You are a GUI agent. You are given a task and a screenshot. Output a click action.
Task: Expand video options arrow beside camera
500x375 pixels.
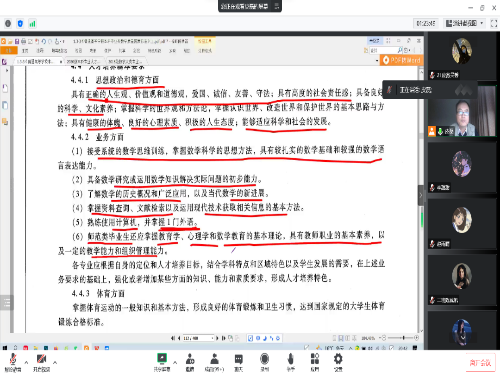(x=55, y=362)
